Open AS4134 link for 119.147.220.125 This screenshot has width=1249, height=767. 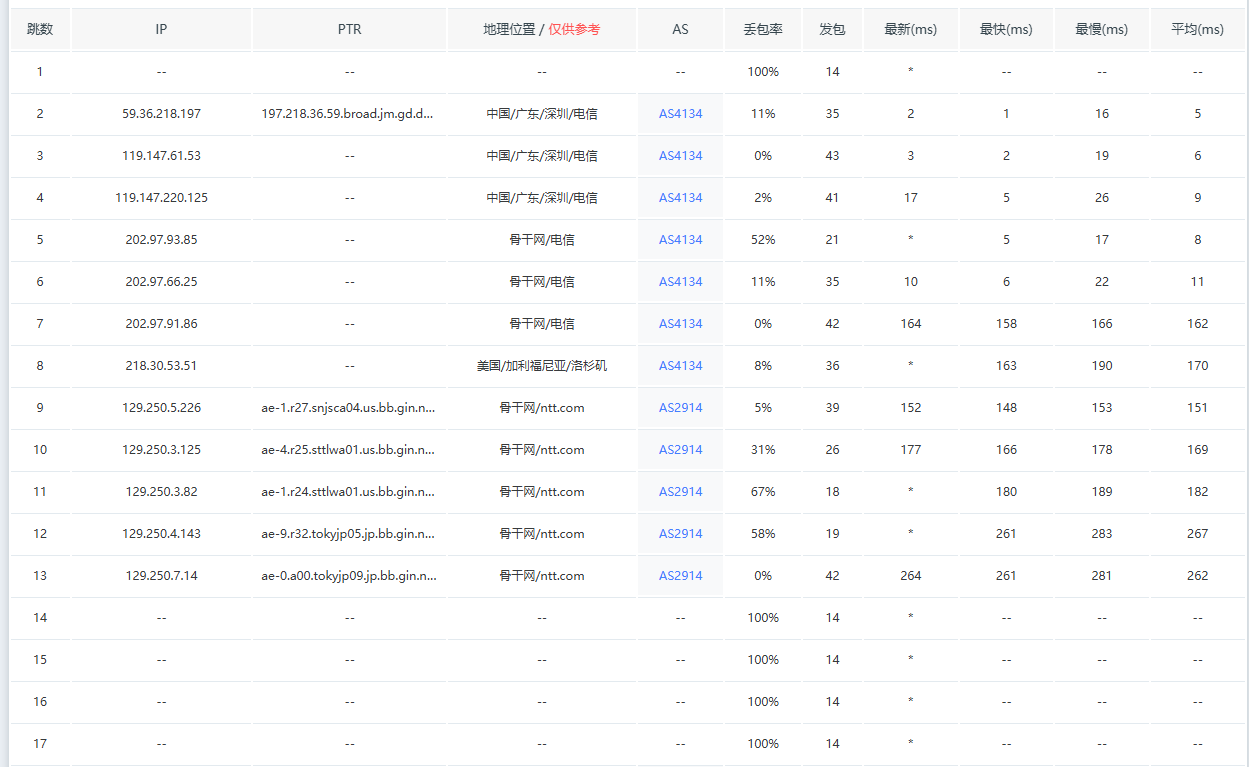[680, 198]
